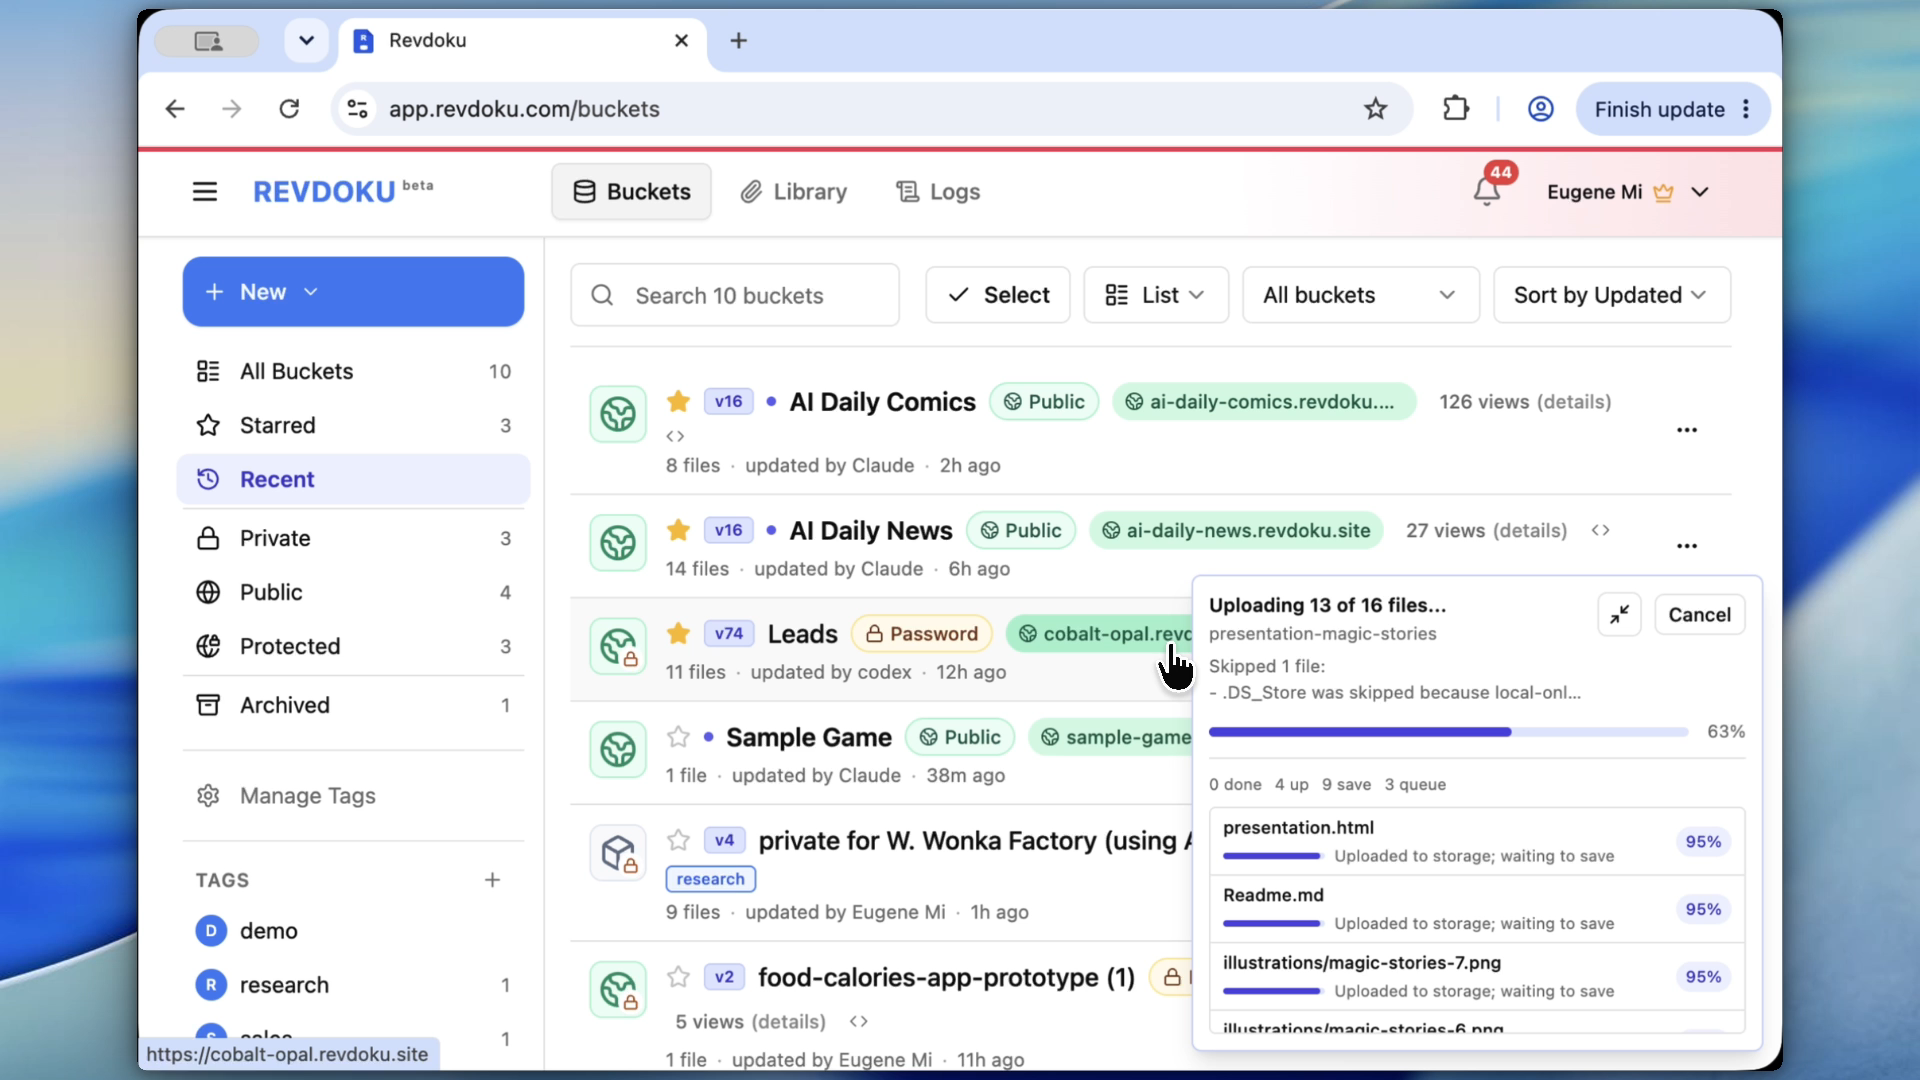The width and height of the screenshot is (1920, 1080).
Task: Unstar the AI Daily News bucket
Action: pyautogui.click(x=678, y=530)
